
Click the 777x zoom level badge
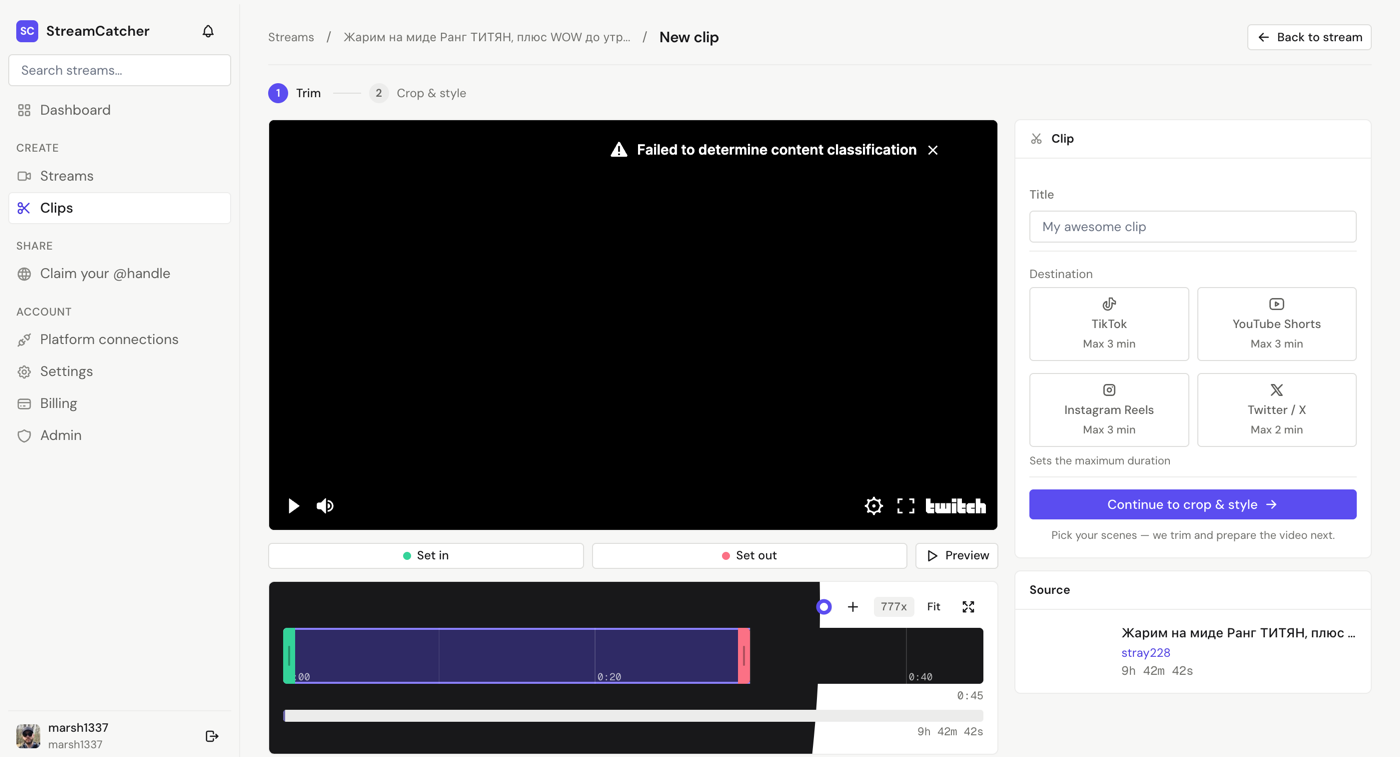[894, 607]
